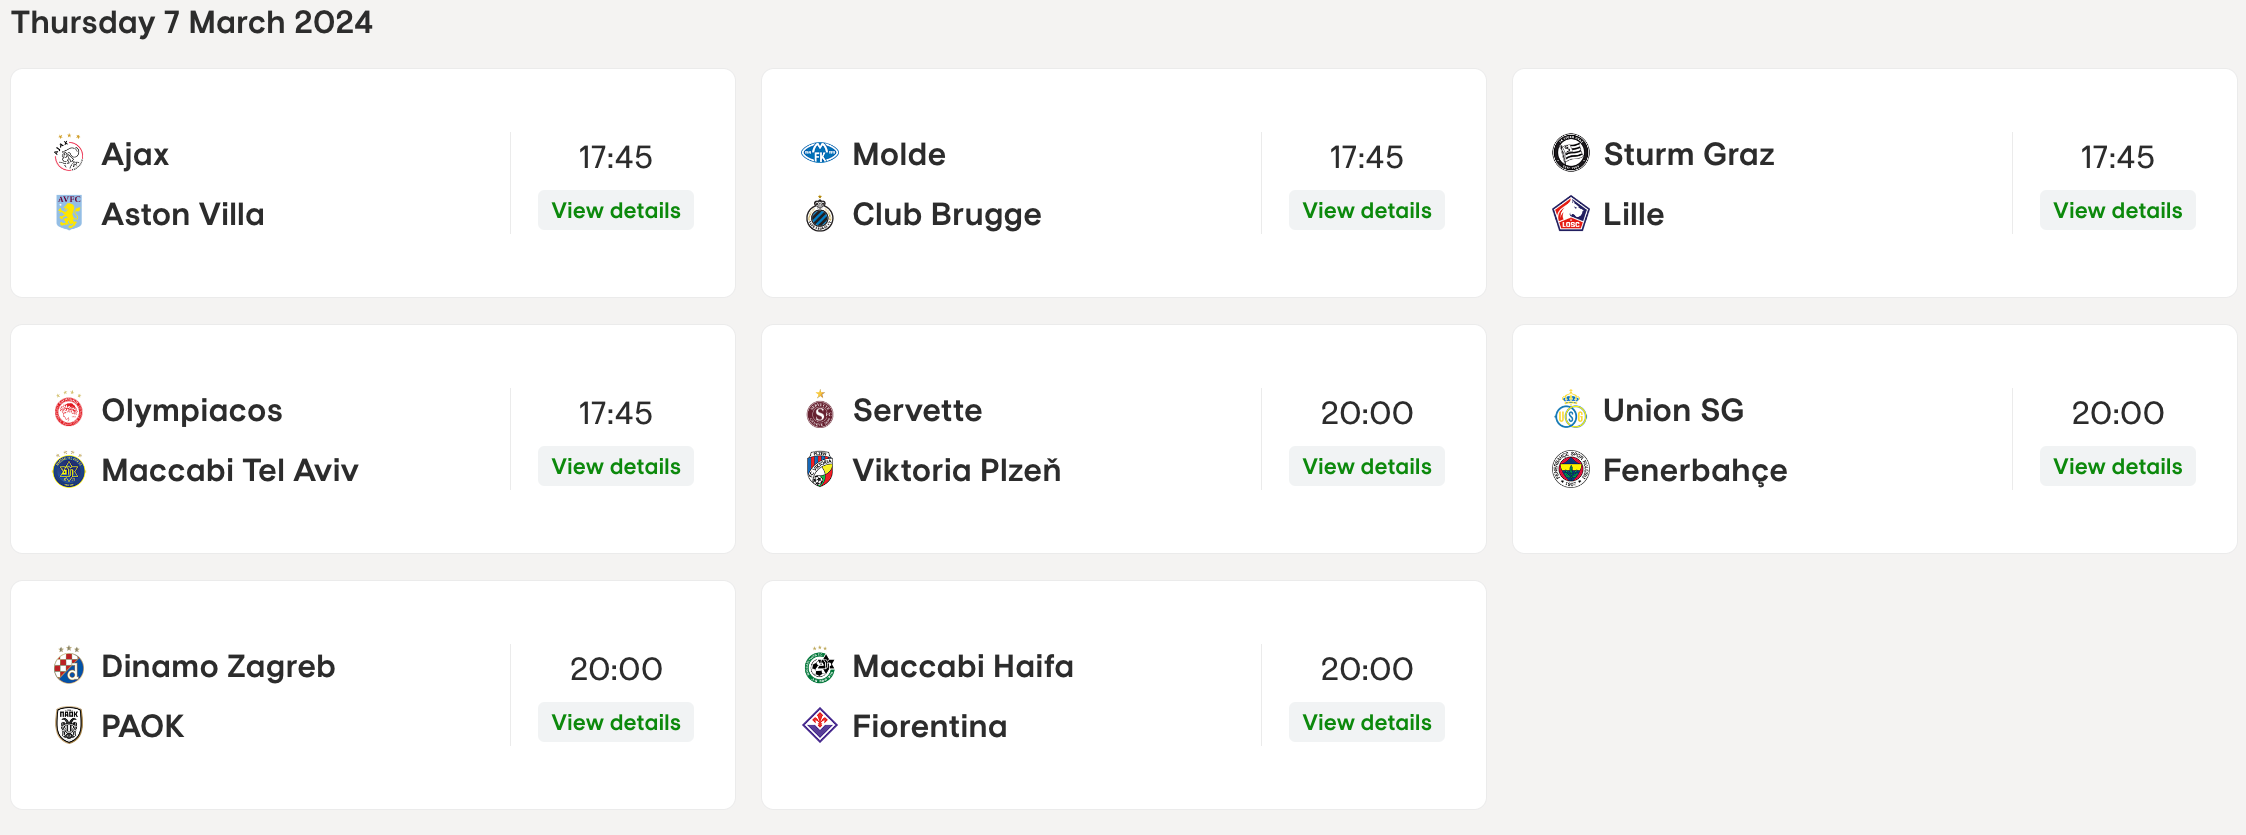Click the Club Brugge crest
The height and width of the screenshot is (835, 2246).
point(819,214)
